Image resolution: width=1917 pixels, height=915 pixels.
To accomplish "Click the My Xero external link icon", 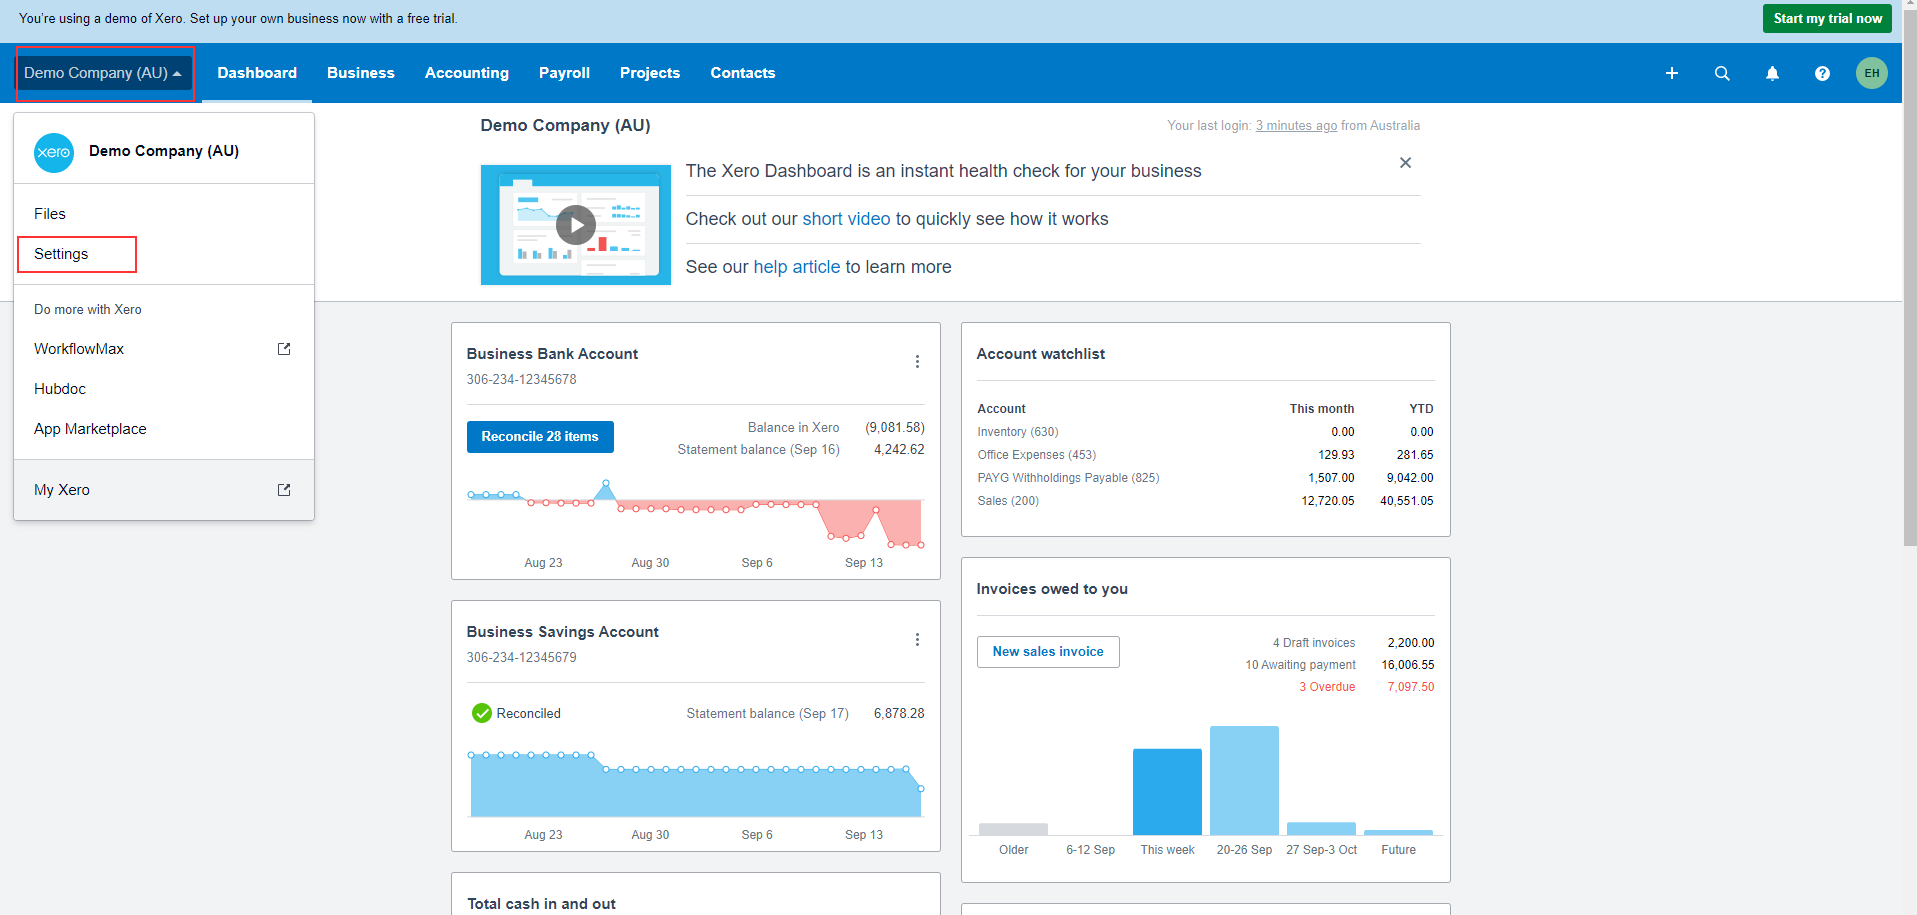I will coord(284,490).
